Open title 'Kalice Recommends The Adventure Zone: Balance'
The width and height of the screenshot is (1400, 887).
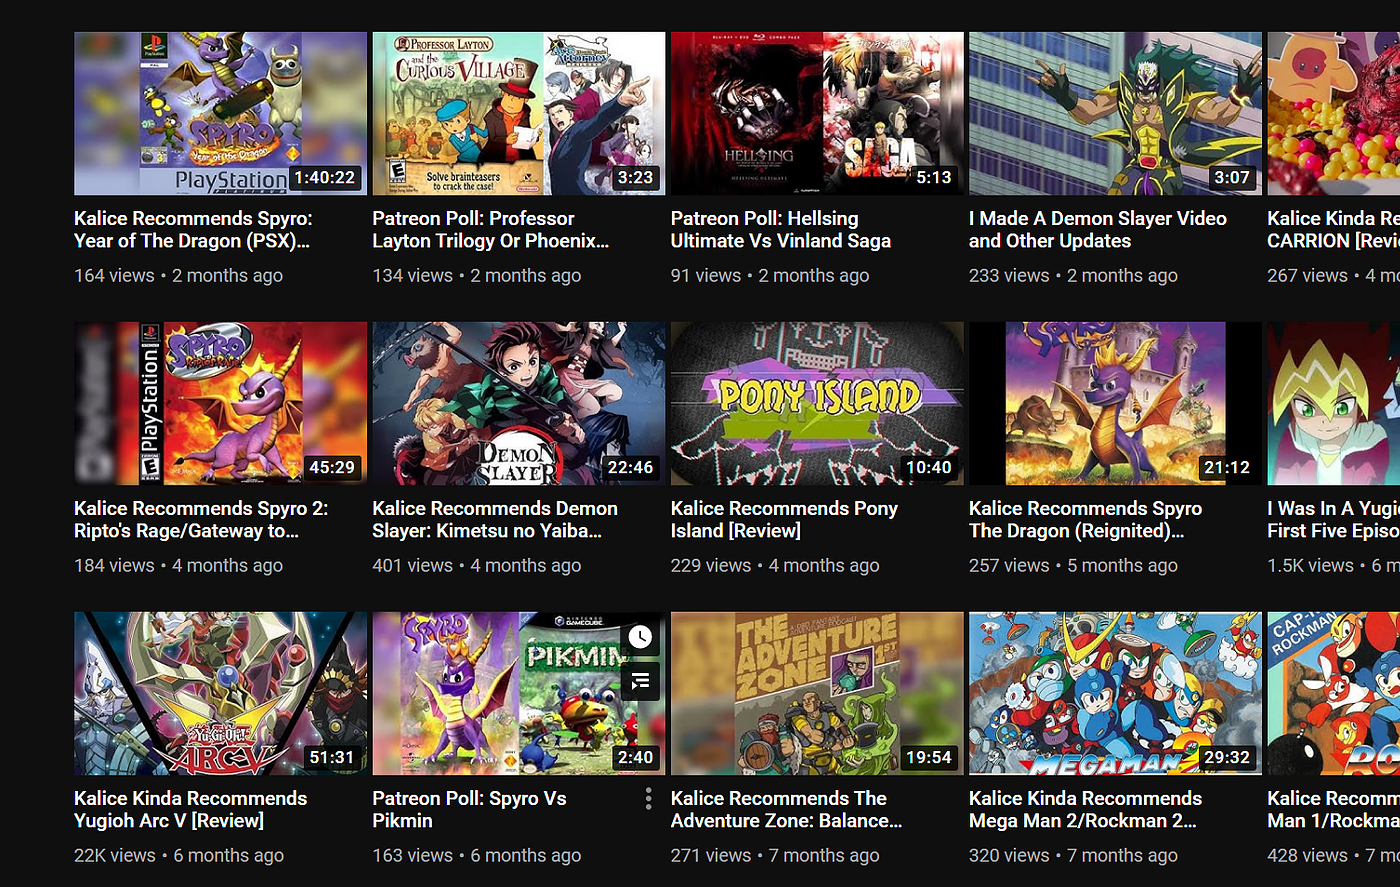[x=787, y=809]
